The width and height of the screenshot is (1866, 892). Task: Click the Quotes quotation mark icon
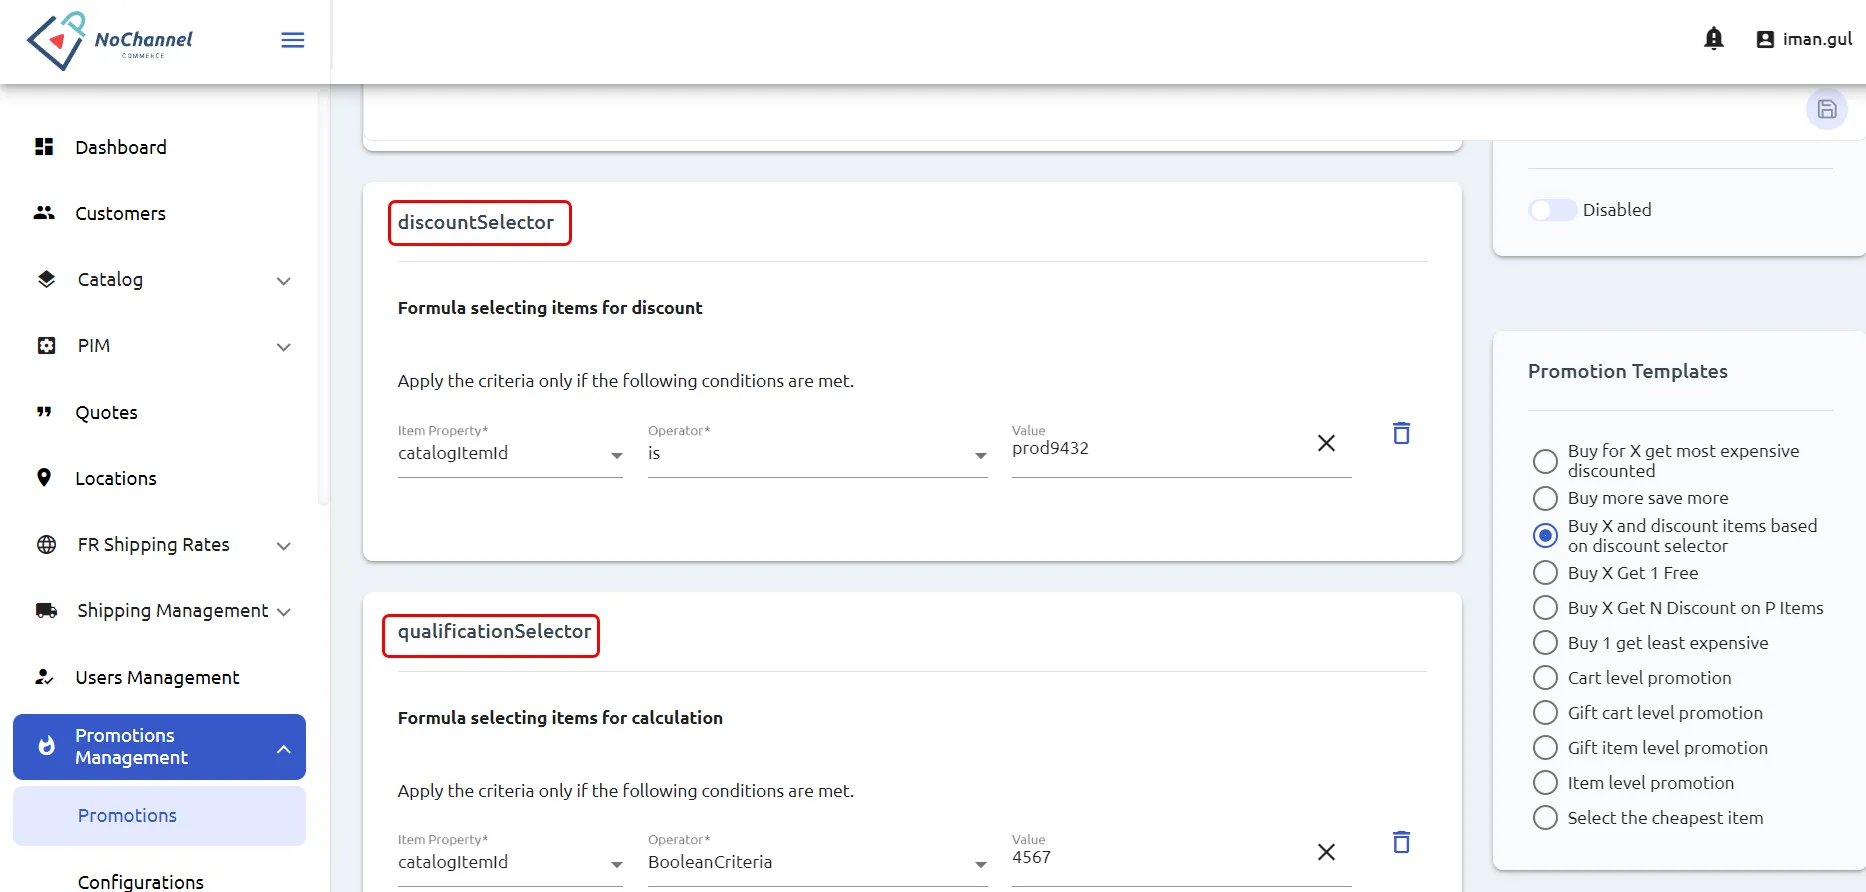[44, 412]
